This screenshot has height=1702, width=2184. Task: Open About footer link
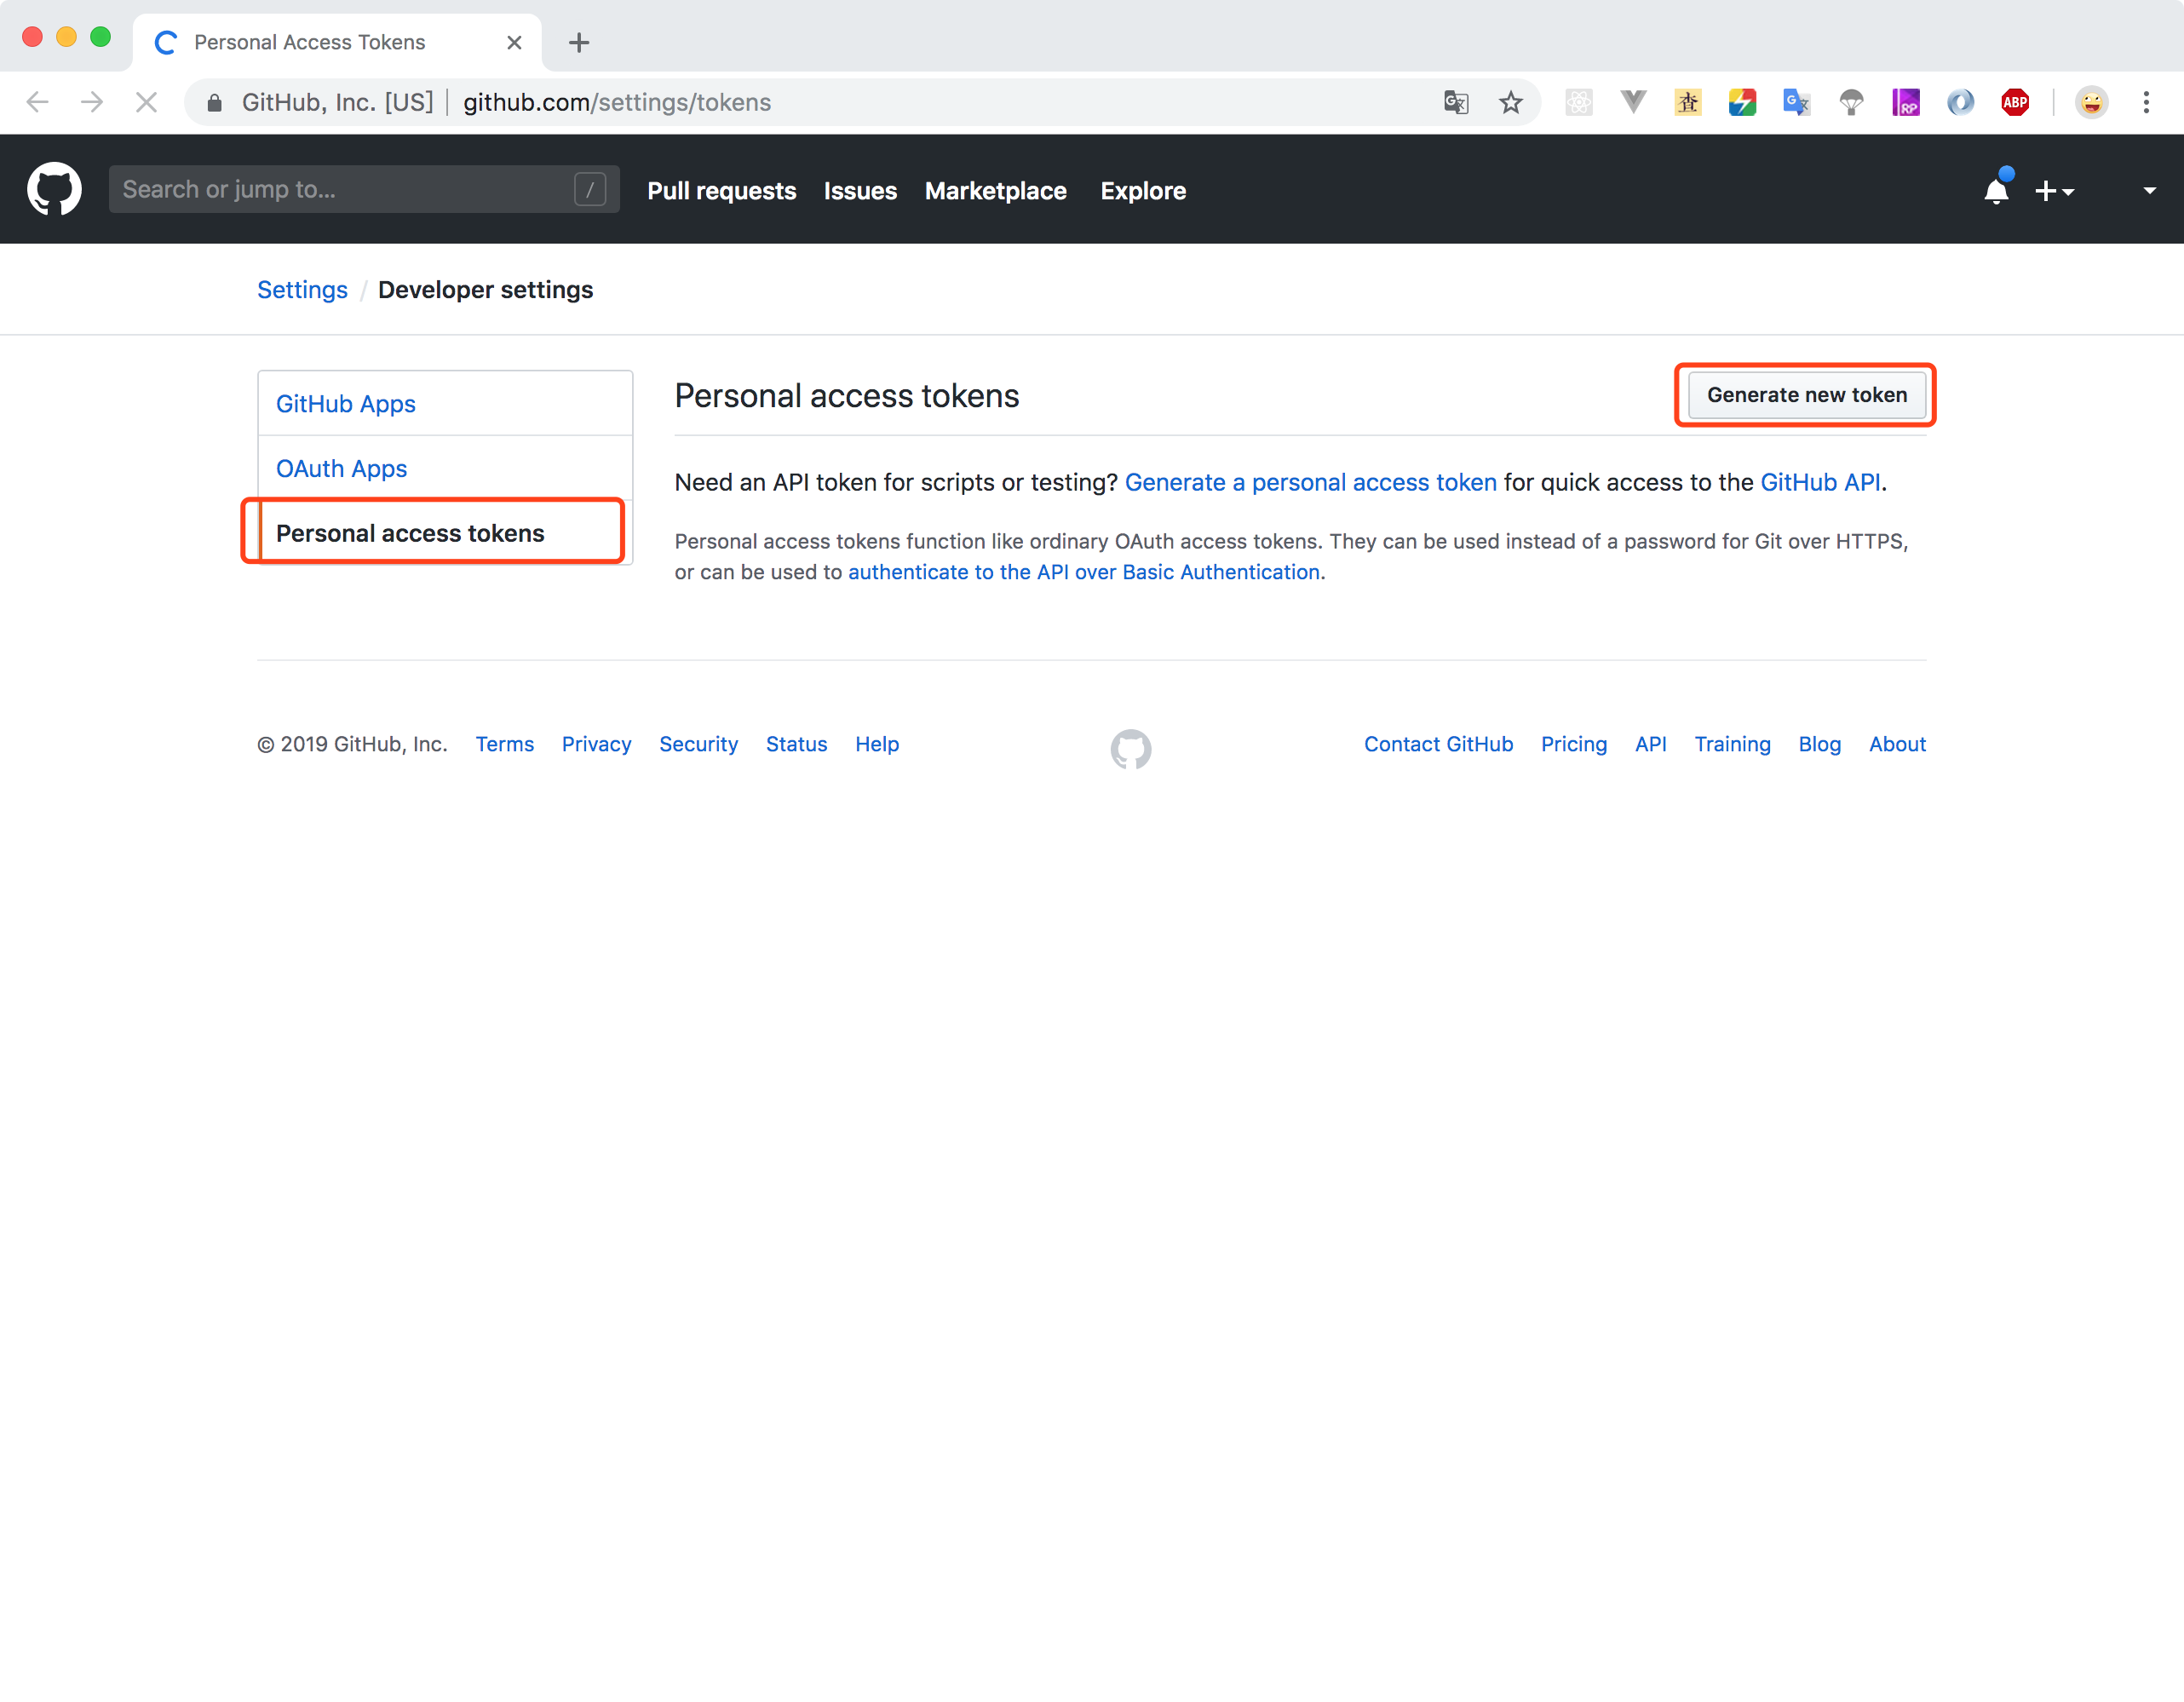coord(1897,744)
